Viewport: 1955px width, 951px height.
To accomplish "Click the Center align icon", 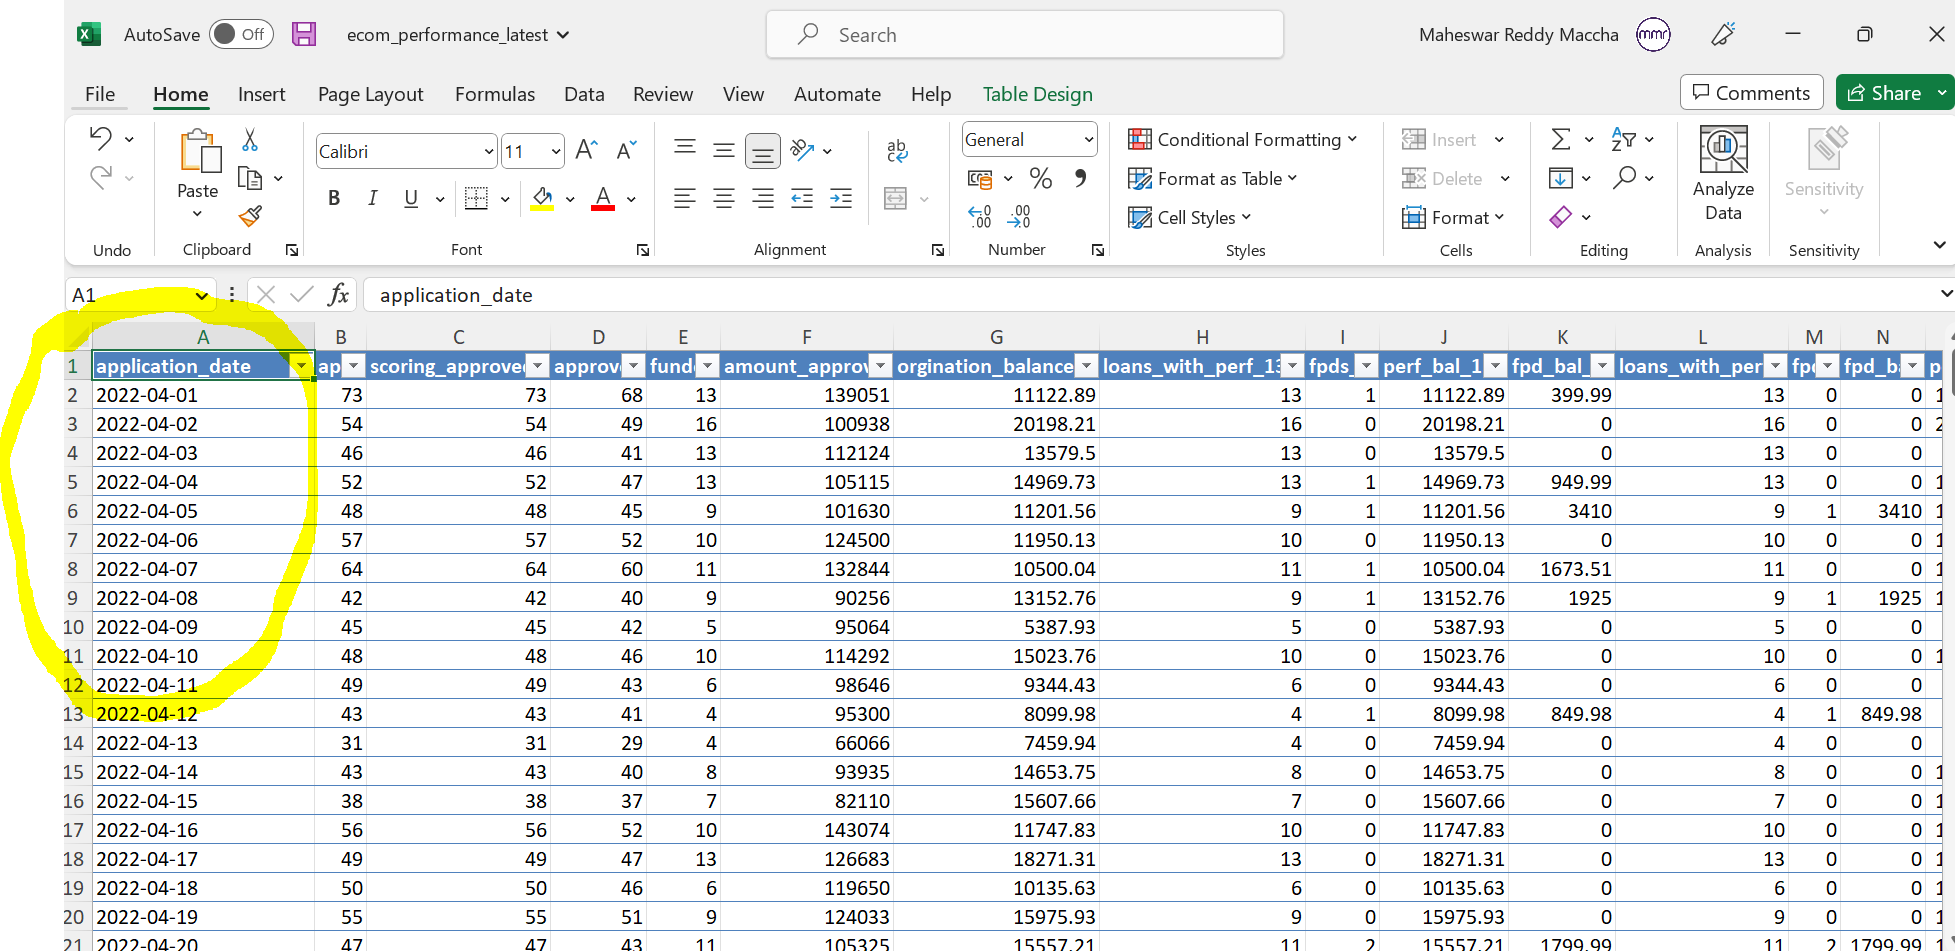I will click(724, 198).
